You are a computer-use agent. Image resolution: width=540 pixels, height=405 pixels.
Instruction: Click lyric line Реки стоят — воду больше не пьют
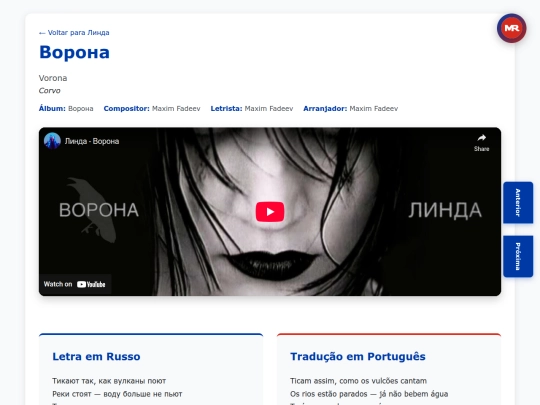(x=117, y=394)
